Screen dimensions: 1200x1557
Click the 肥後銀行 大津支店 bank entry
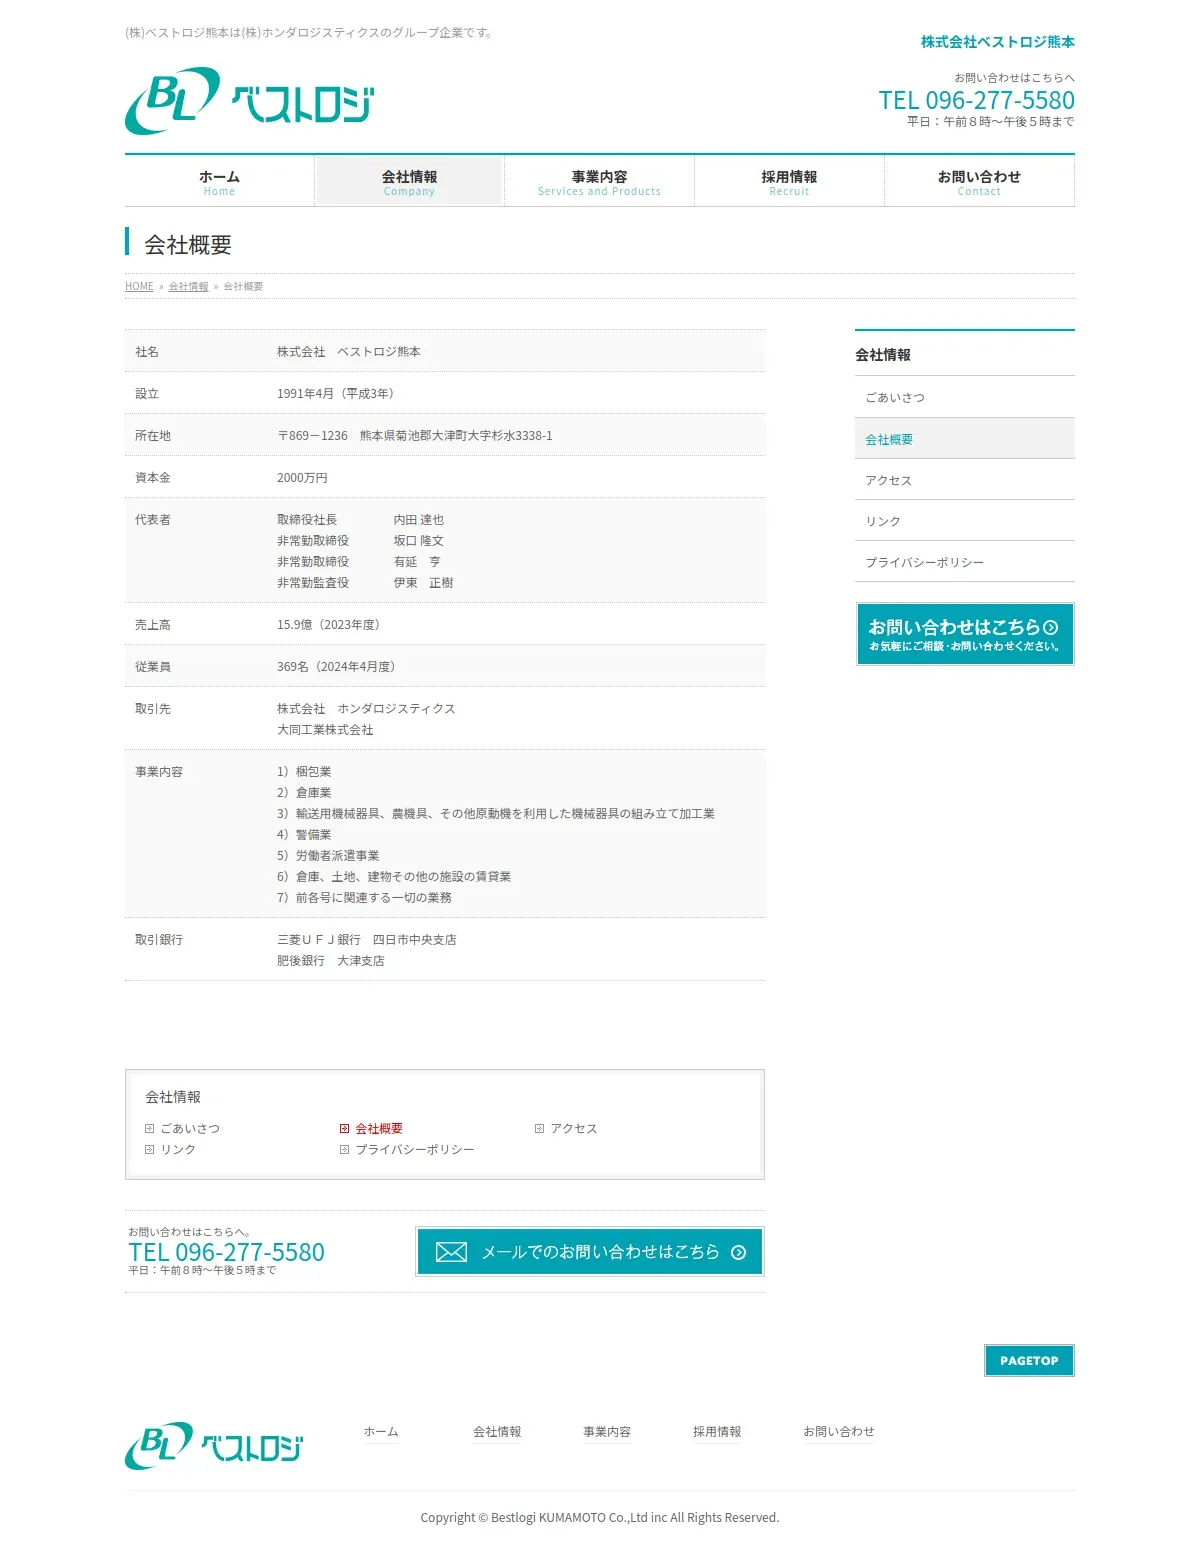[331, 961]
